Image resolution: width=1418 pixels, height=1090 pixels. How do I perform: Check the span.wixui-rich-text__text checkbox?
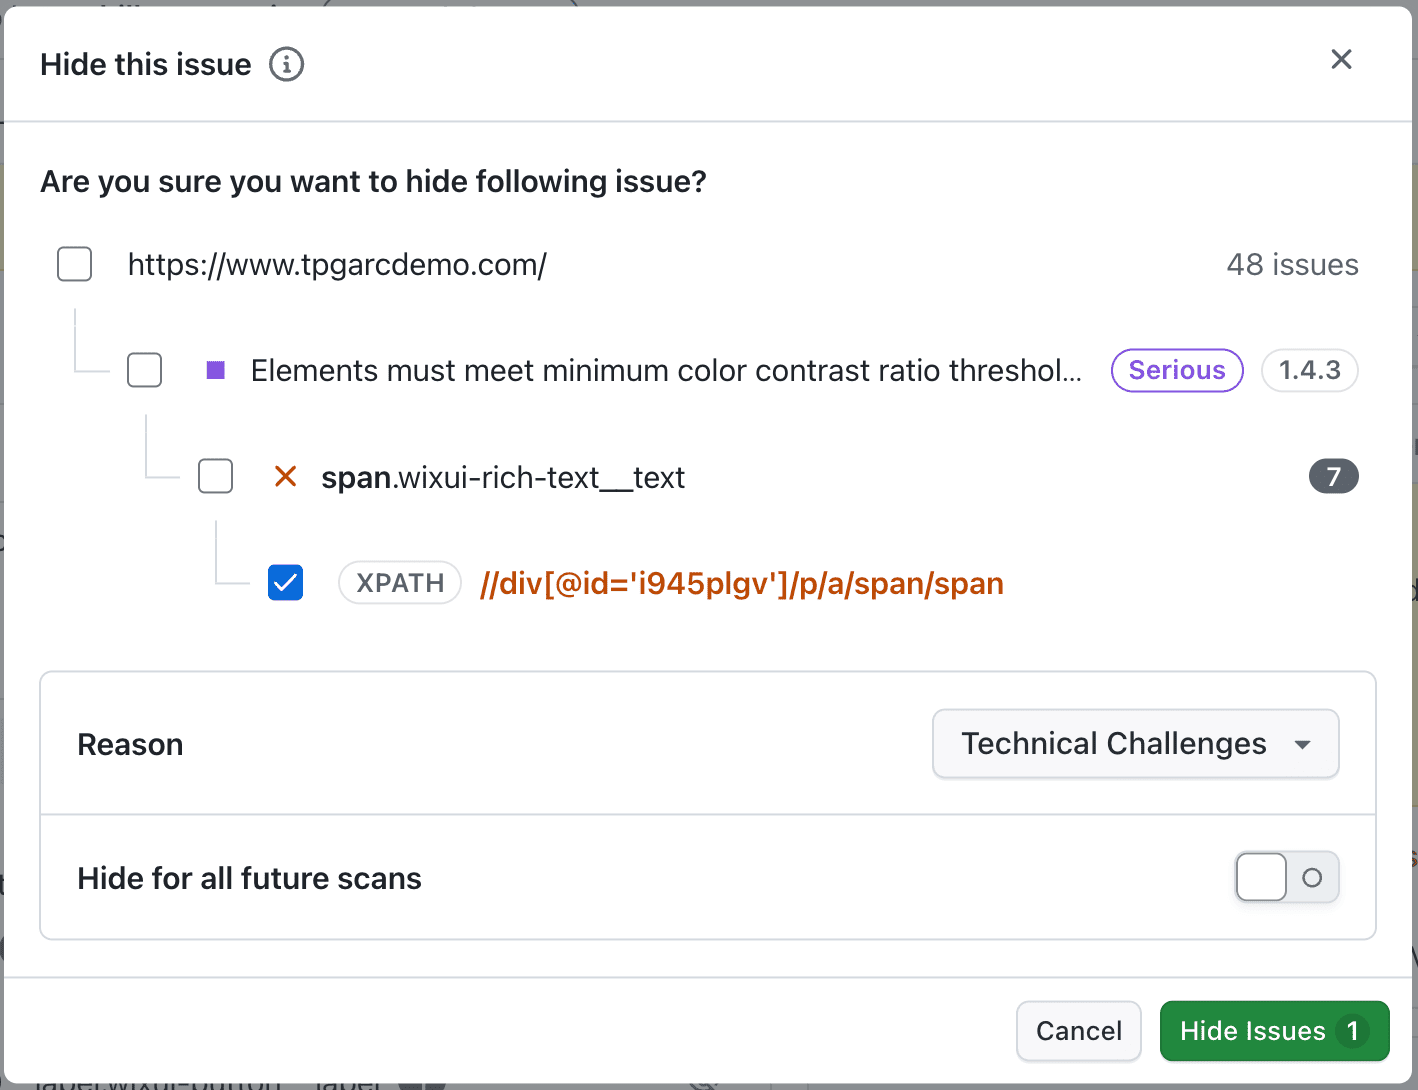click(x=215, y=476)
